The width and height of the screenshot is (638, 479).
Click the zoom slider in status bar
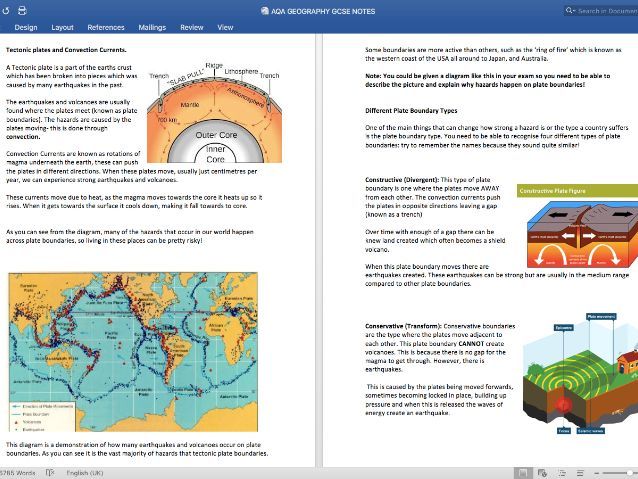[x=620, y=473]
